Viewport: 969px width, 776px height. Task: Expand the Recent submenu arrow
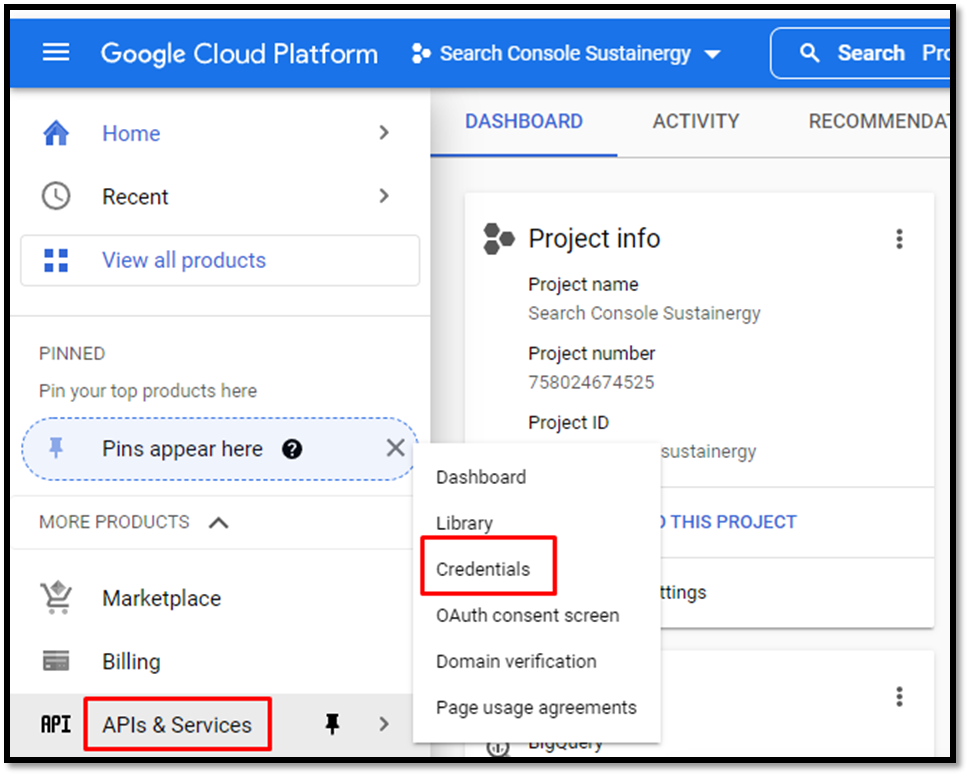384,196
